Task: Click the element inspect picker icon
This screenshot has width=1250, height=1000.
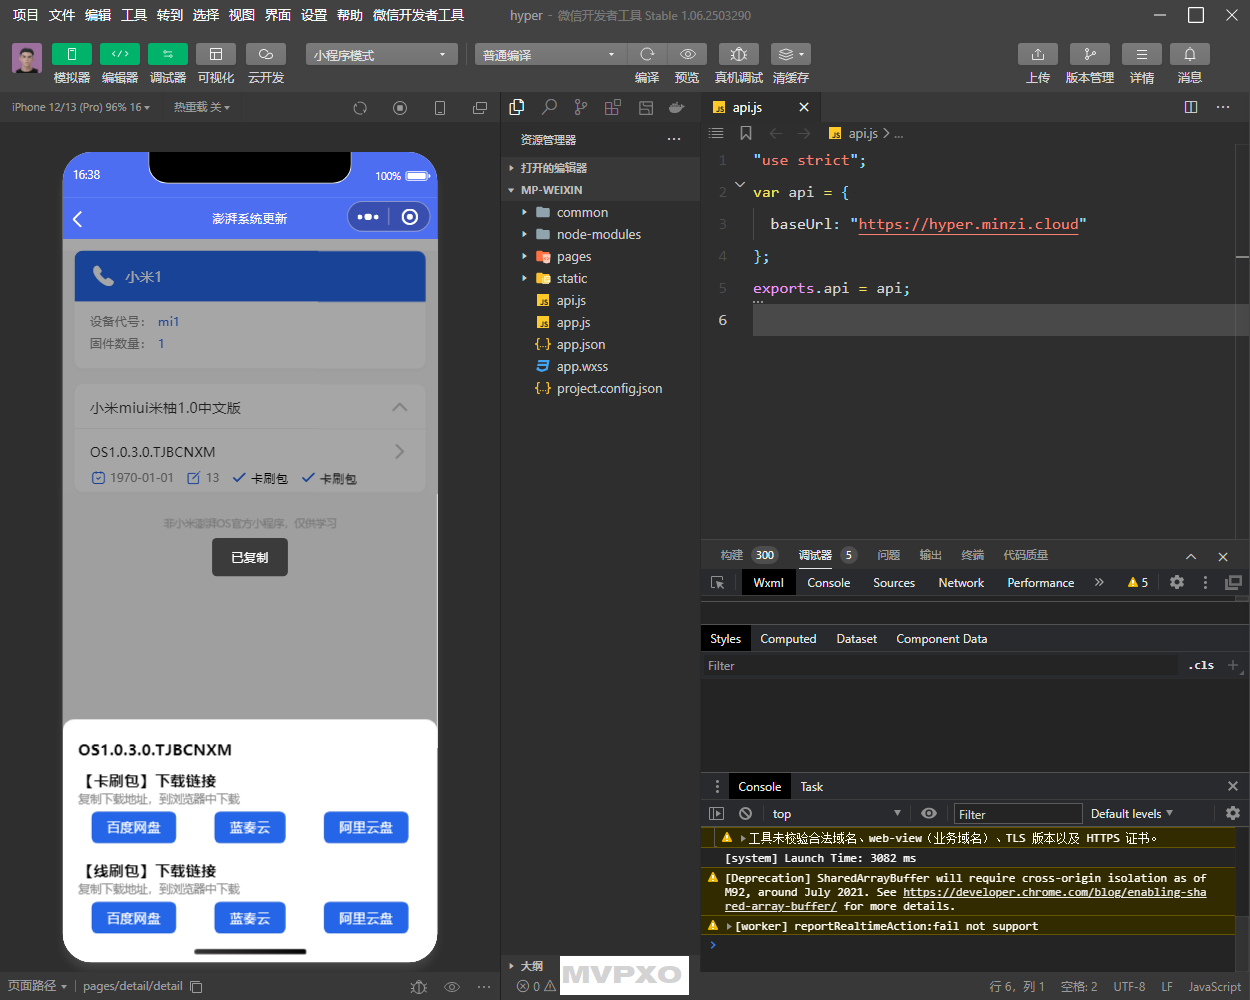Action: click(718, 583)
